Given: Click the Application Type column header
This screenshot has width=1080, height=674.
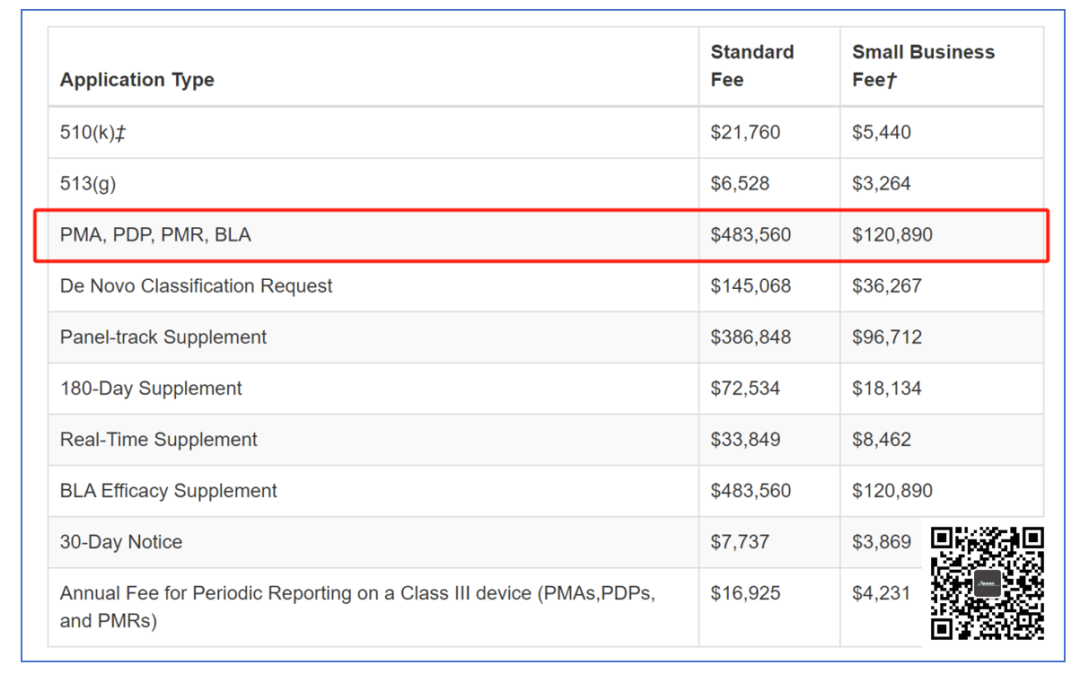Looking at the screenshot, I should [x=137, y=80].
